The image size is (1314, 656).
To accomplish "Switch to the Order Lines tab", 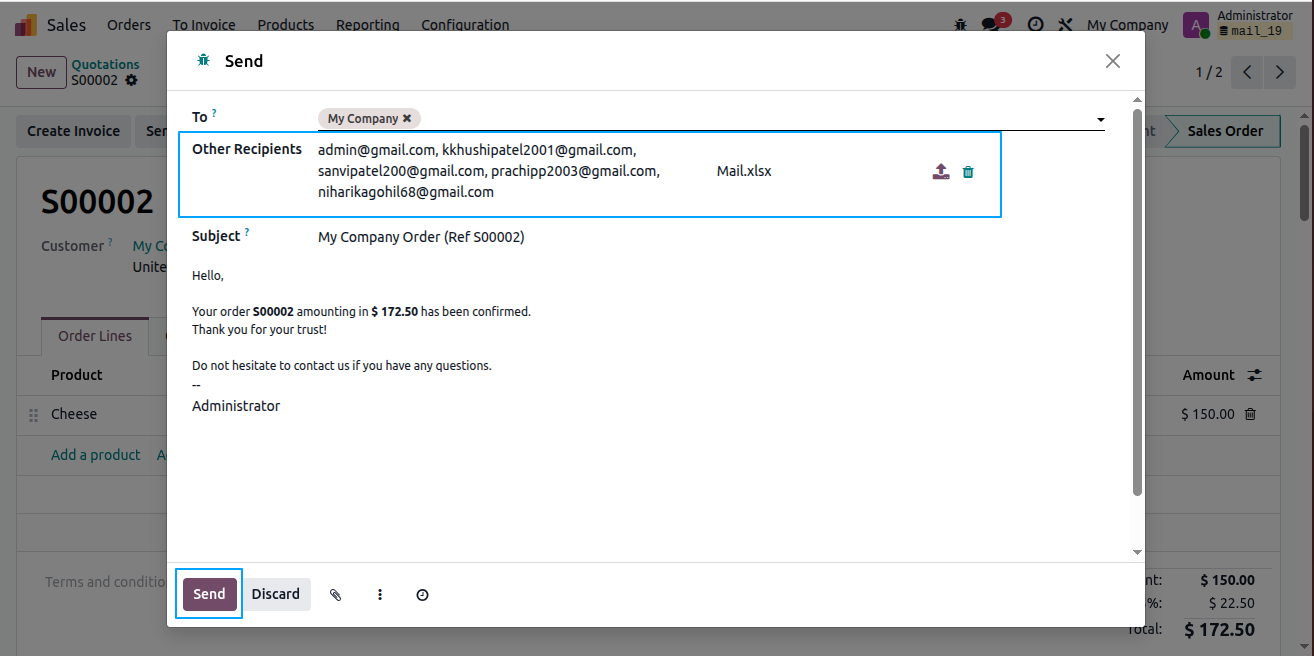I will pos(95,336).
